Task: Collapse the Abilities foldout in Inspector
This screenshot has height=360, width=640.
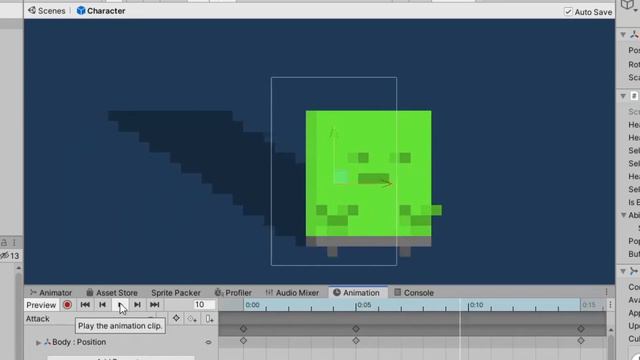Action: [624, 215]
